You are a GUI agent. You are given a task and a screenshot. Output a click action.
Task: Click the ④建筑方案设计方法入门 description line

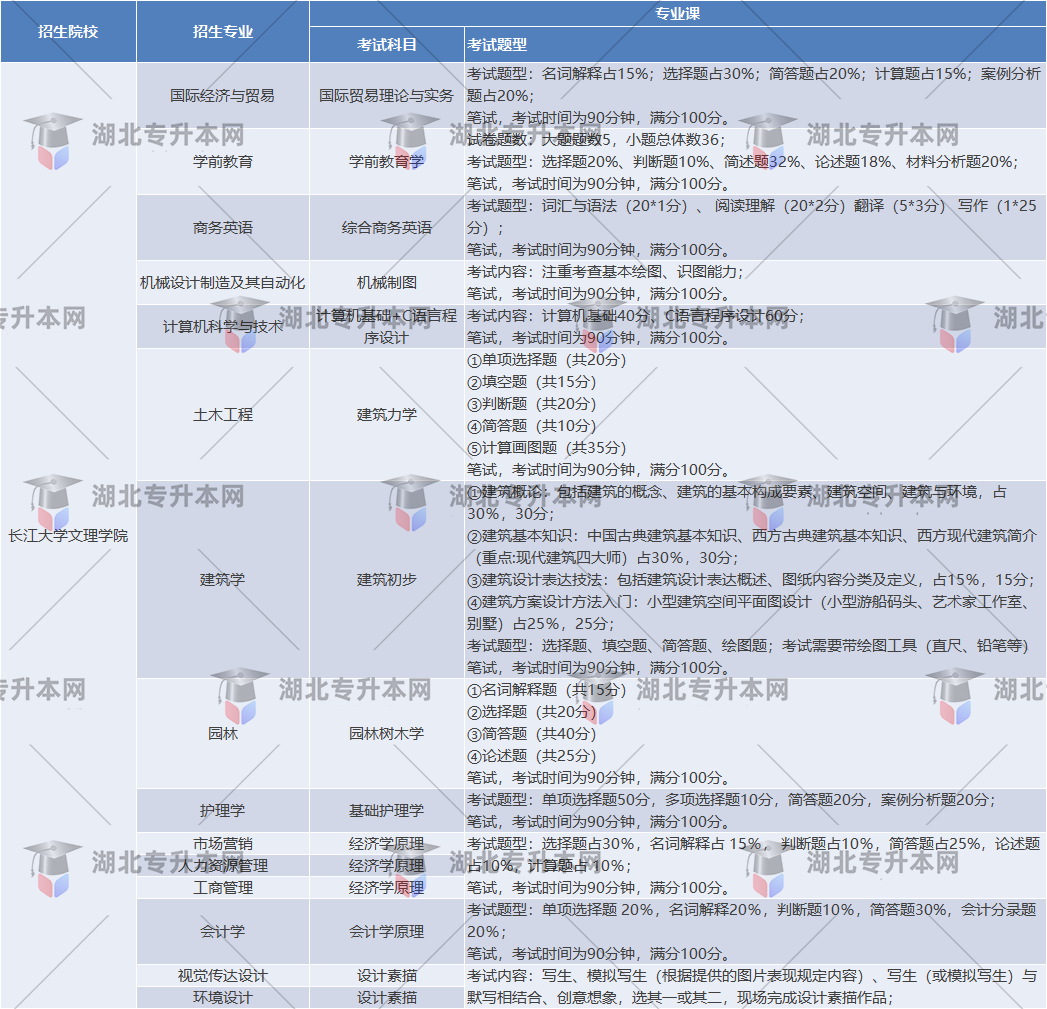[749, 613]
